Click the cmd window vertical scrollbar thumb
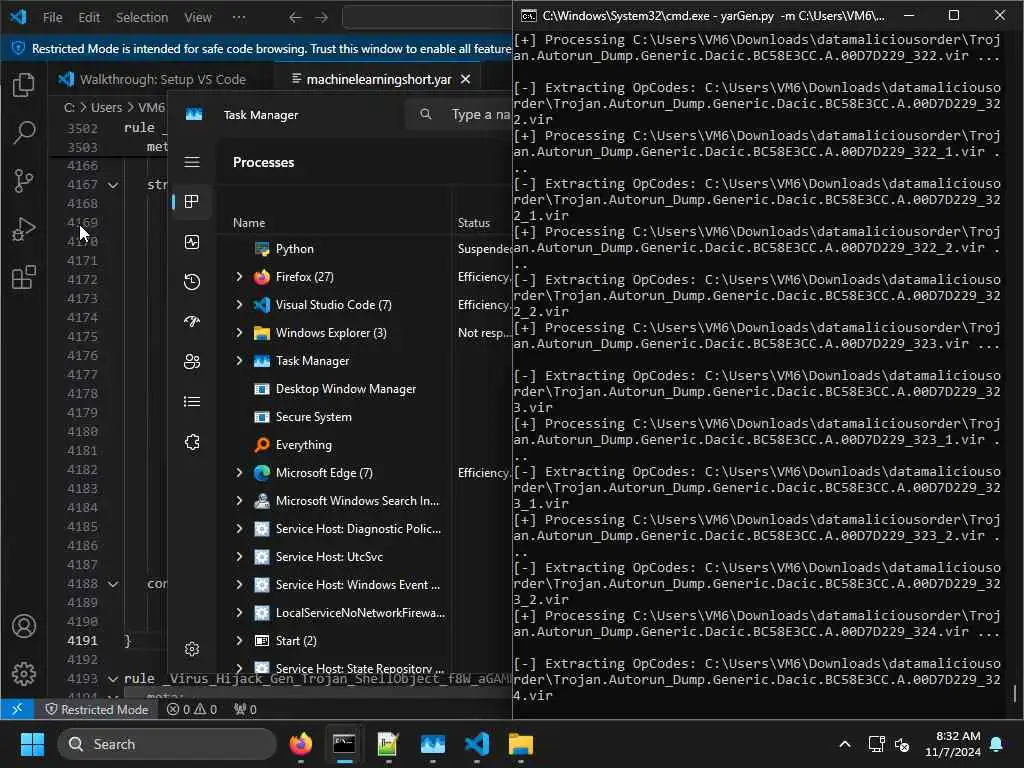Viewport: 1024px width, 768px height. (1016, 693)
